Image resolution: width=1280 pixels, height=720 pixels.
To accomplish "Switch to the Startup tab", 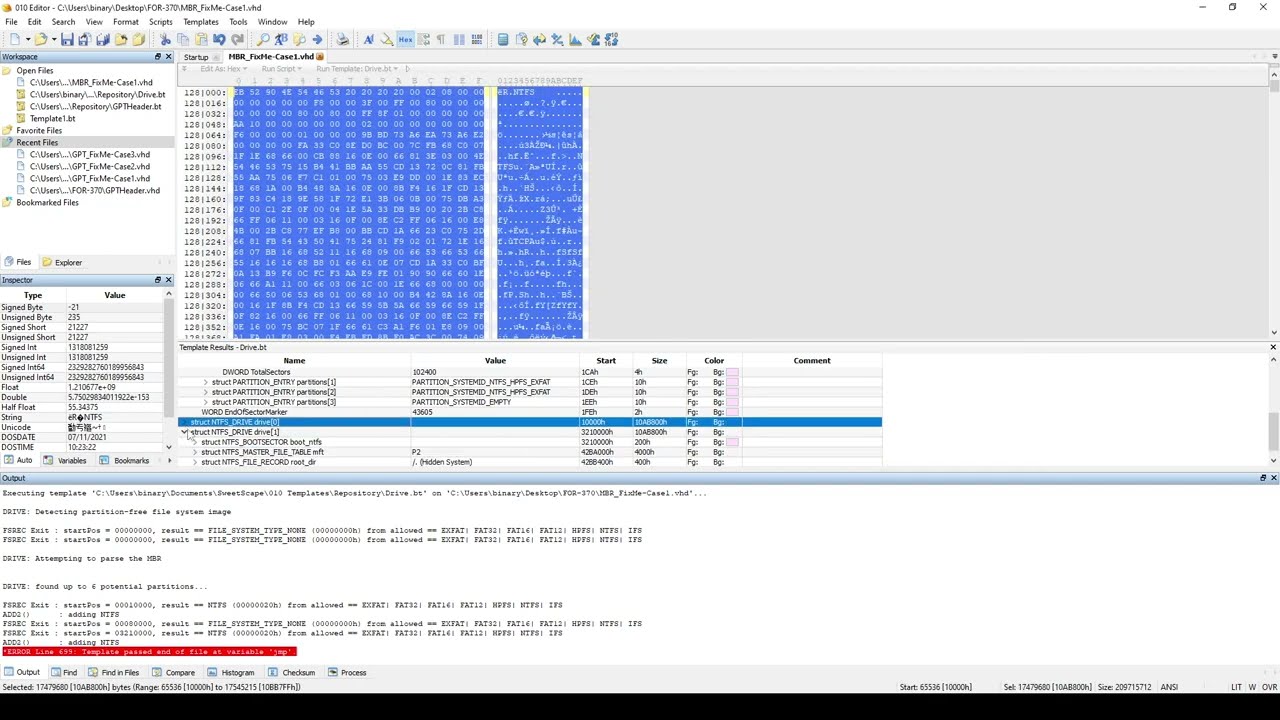I will [196, 57].
